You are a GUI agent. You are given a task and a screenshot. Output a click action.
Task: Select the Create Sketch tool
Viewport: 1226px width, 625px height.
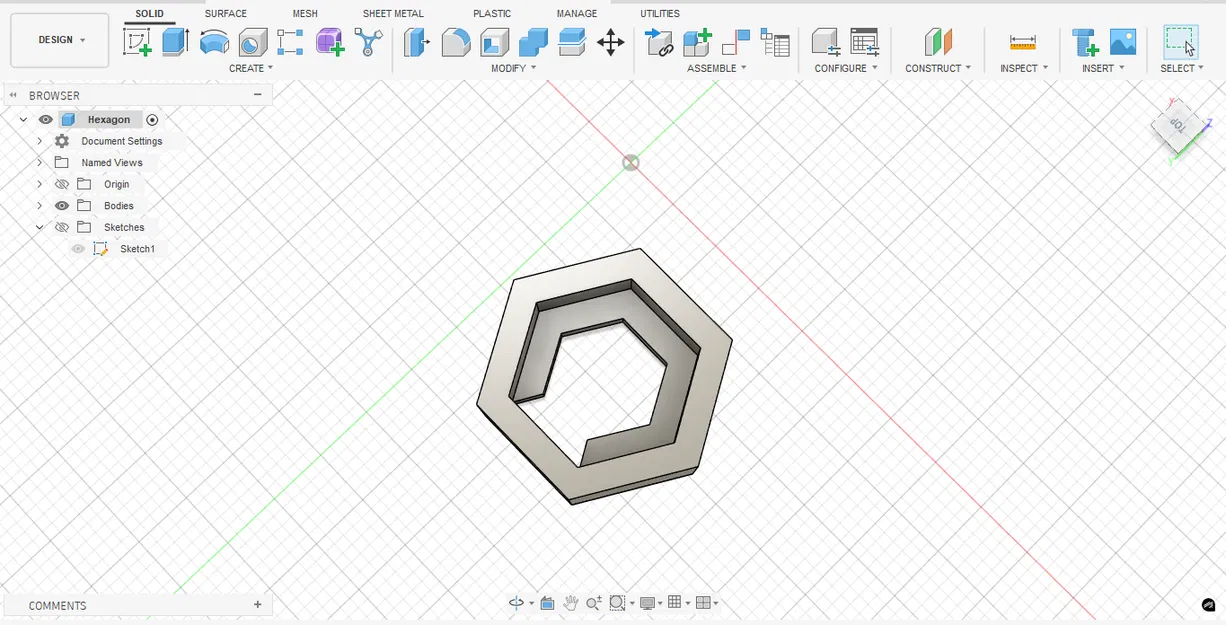pos(137,42)
